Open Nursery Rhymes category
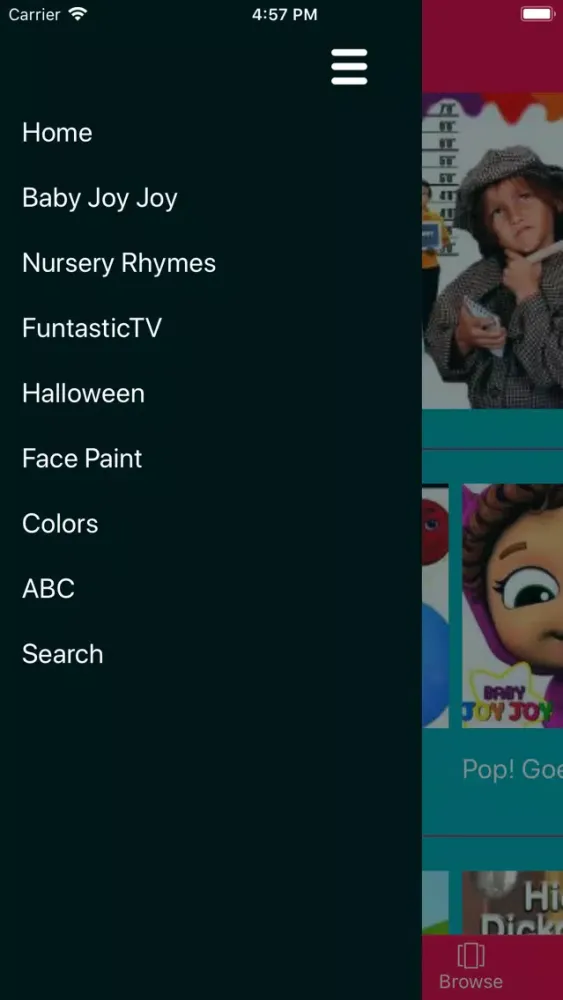This screenshot has width=563, height=1000. 119,263
